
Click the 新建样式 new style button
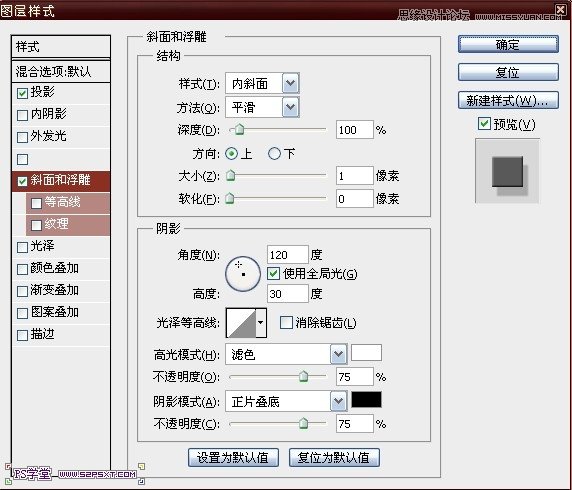click(x=508, y=100)
